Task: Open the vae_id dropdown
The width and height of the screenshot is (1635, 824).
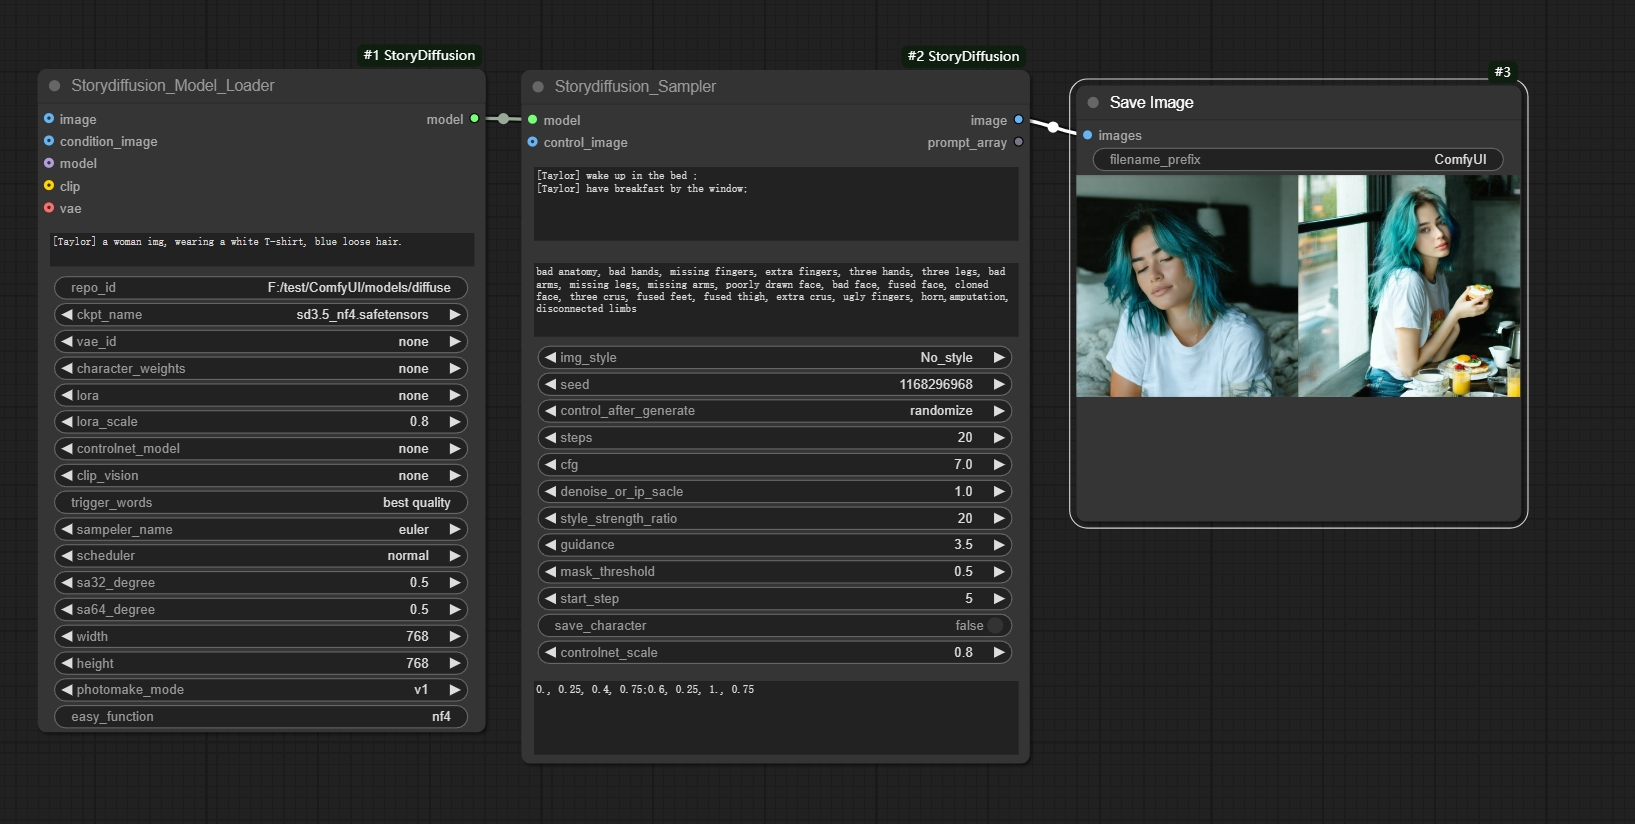Action: click(x=260, y=341)
